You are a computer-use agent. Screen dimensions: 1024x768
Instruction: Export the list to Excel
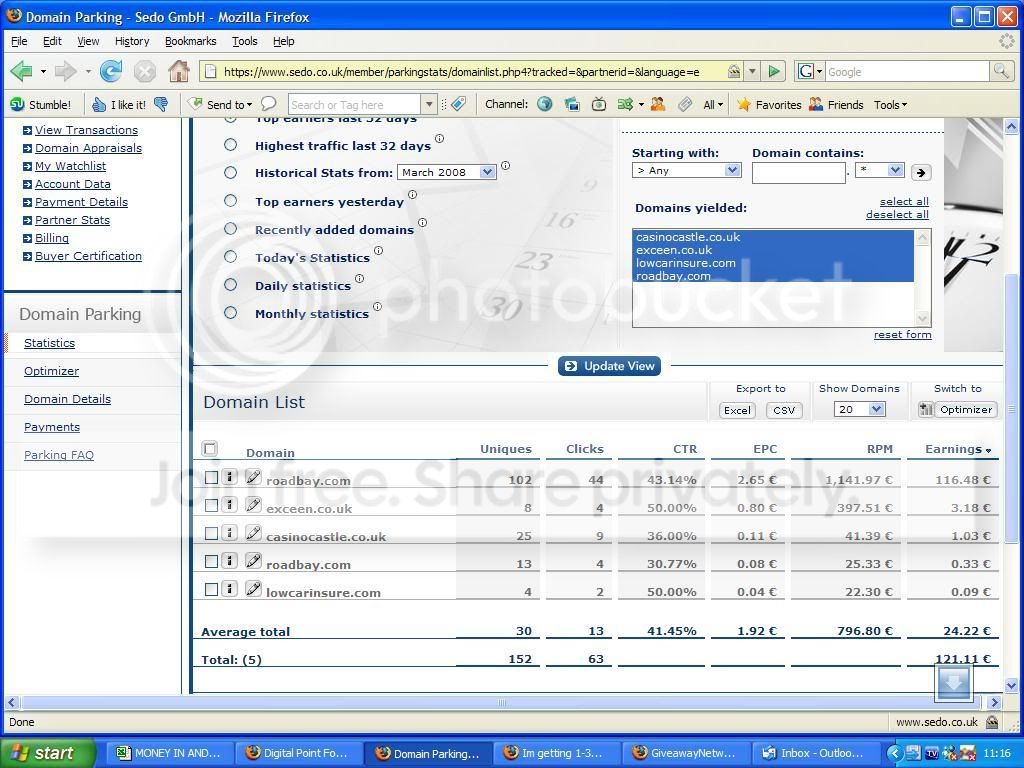tap(737, 410)
